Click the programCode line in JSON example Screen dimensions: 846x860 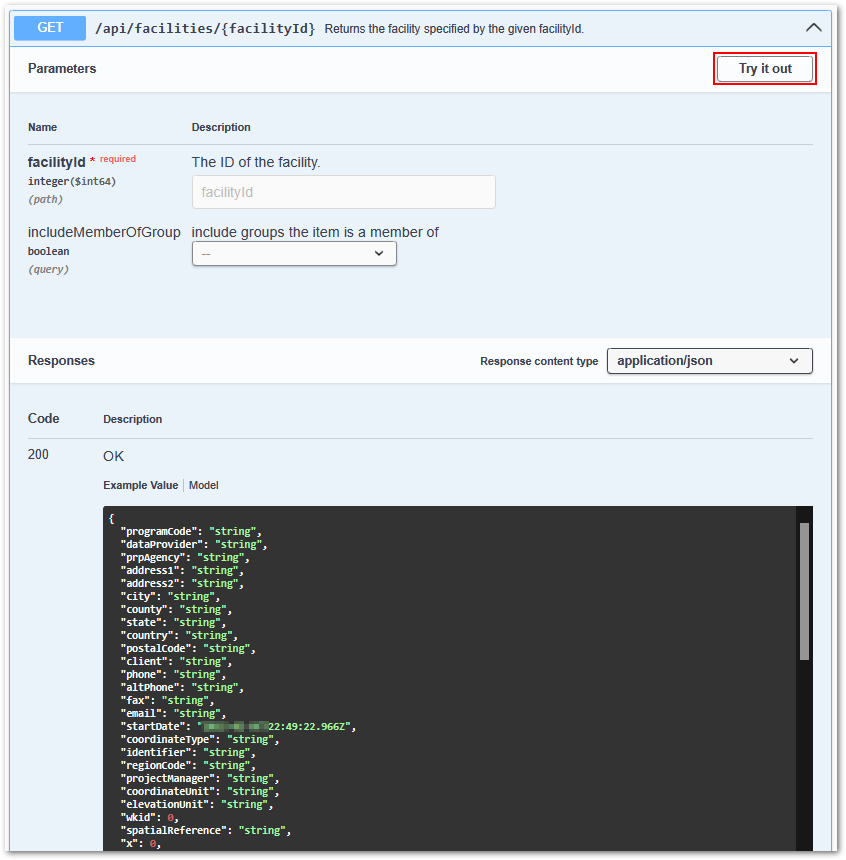click(x=190, y=531)
